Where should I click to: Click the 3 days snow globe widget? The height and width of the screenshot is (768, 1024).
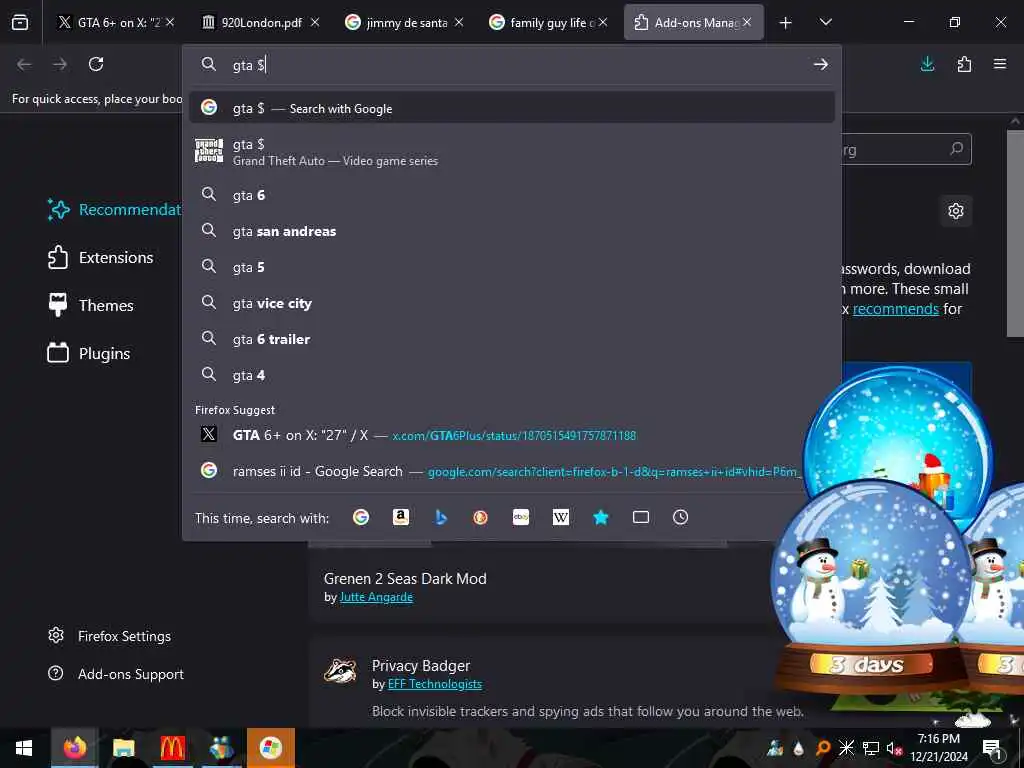coord(870,588)
